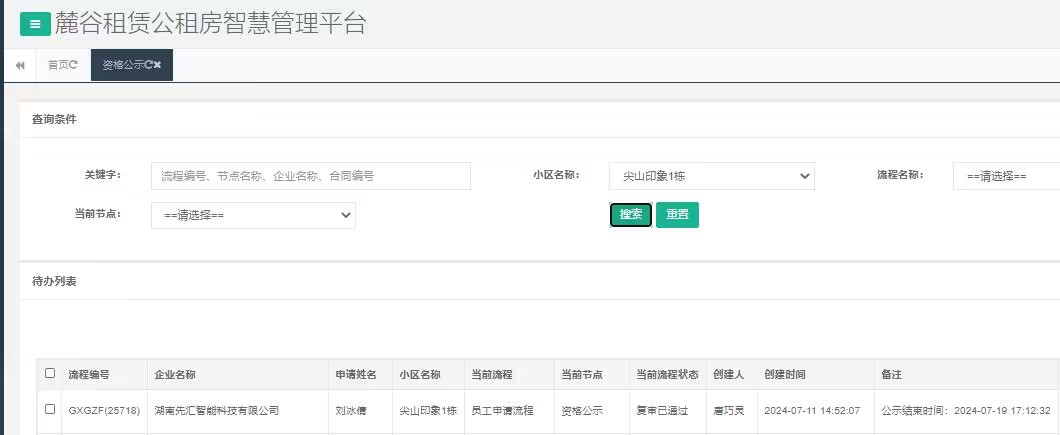Click the 创建时间 column header
This screenshot has width=1060, height=435.
point(785,374)
